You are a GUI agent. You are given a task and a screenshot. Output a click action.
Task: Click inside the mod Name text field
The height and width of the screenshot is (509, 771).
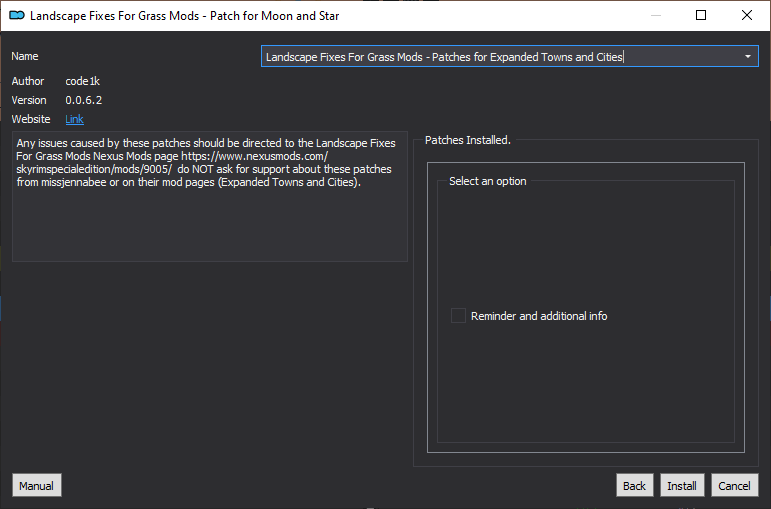(501, 57)
